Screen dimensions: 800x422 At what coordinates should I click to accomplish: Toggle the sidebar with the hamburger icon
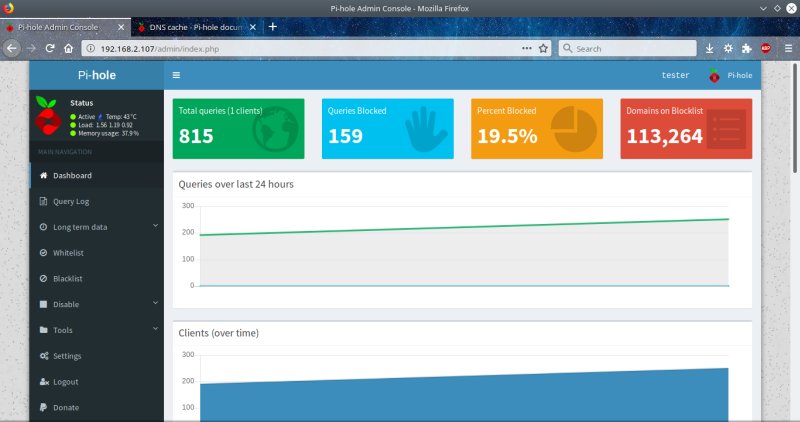[176, 75]
